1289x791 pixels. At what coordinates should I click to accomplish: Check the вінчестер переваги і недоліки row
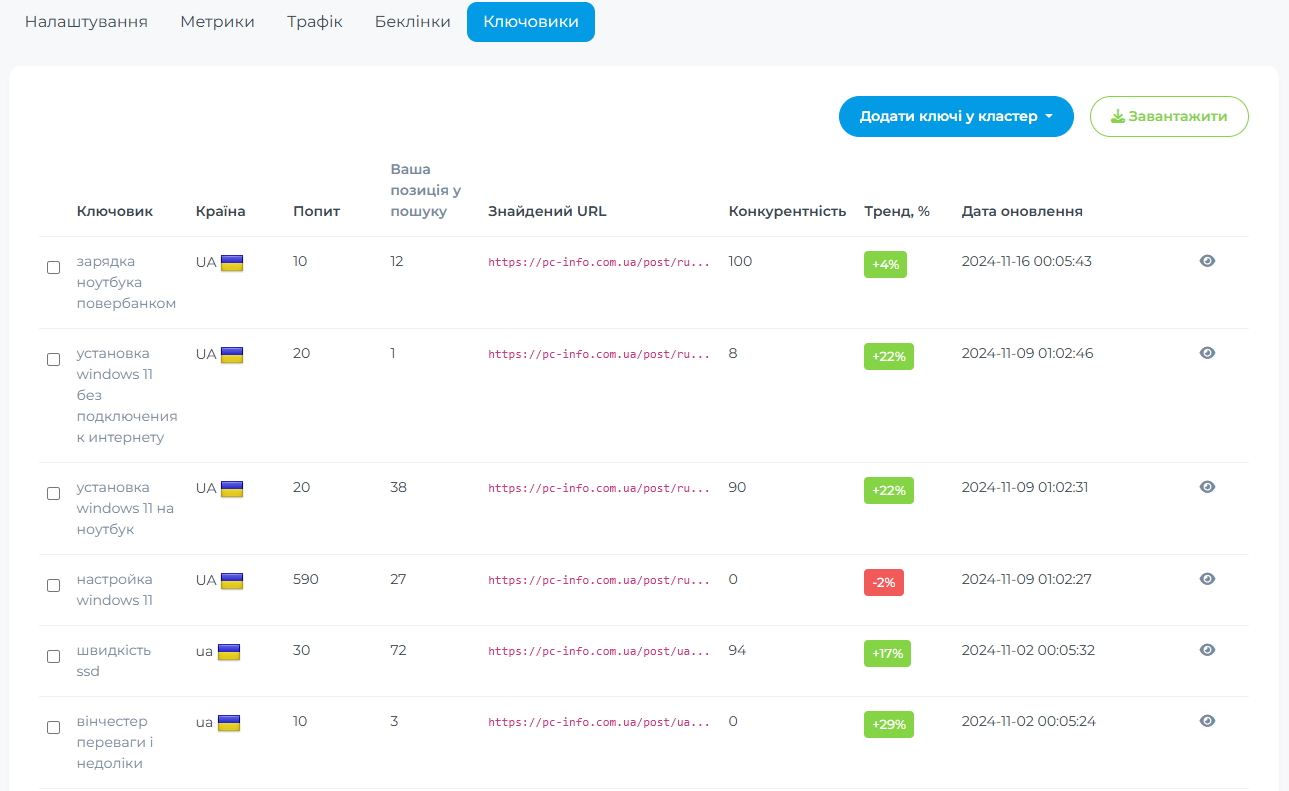[54, 727]
